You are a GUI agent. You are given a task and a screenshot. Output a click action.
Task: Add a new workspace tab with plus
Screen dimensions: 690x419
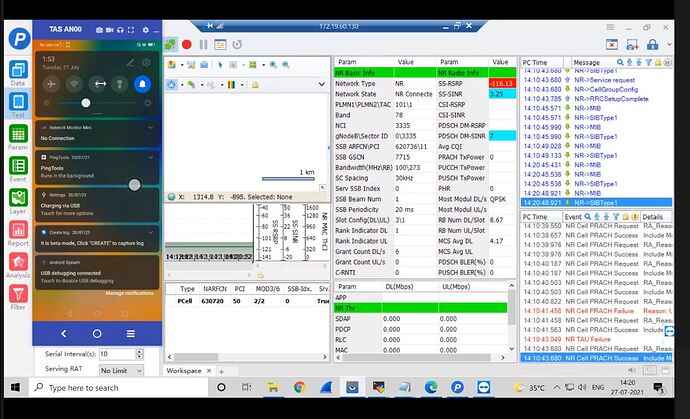coord(221,371)
